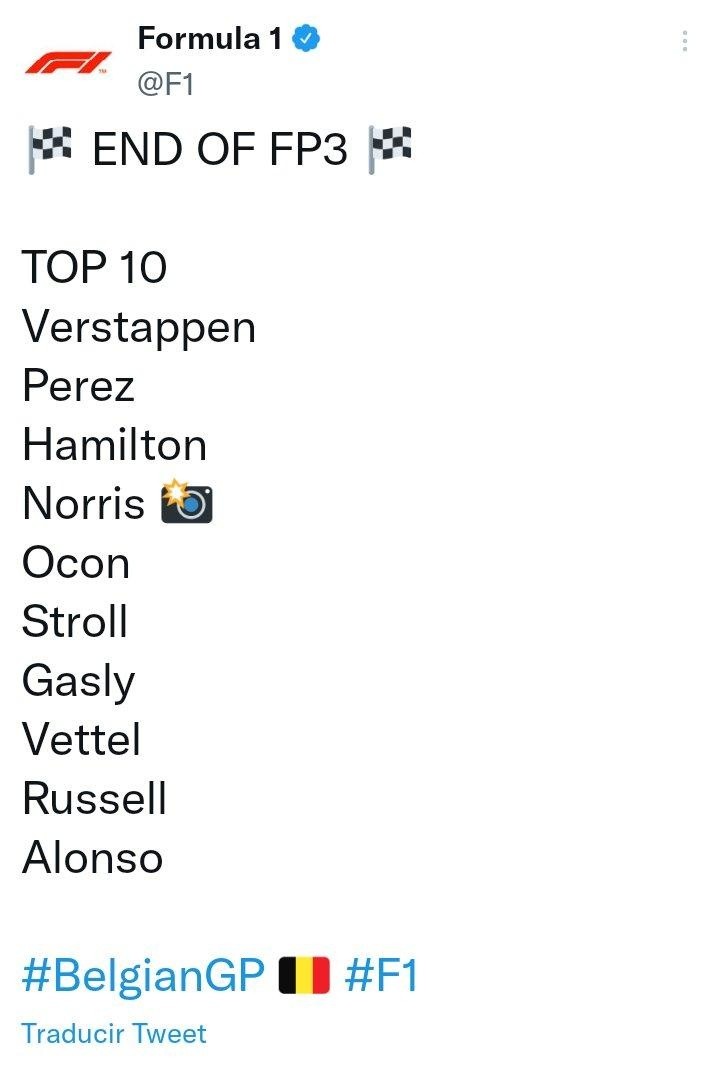This screenshot has width=720, height=1070.
Task: Click the camera flash emoji beside Norris
Action: pos(187,502)
